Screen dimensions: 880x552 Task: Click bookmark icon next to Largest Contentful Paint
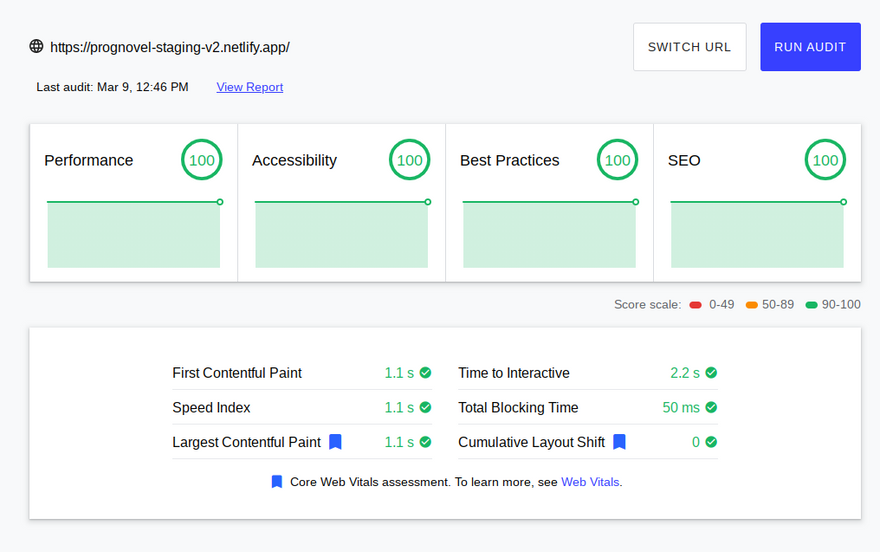336,442
